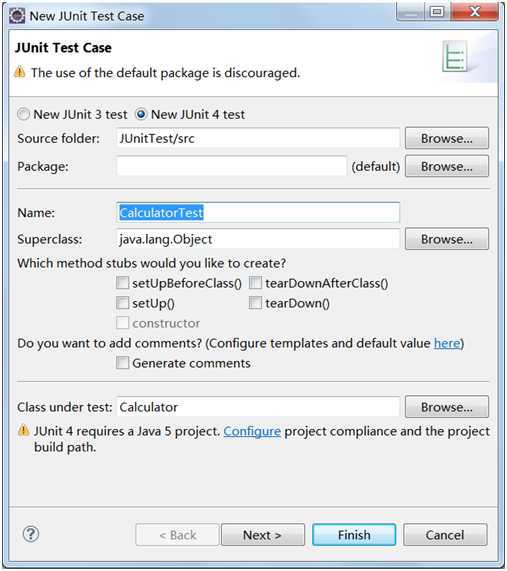Click the warning icon beside JUnit 4 requirement

pyautogui.click(x=24, y=430)
